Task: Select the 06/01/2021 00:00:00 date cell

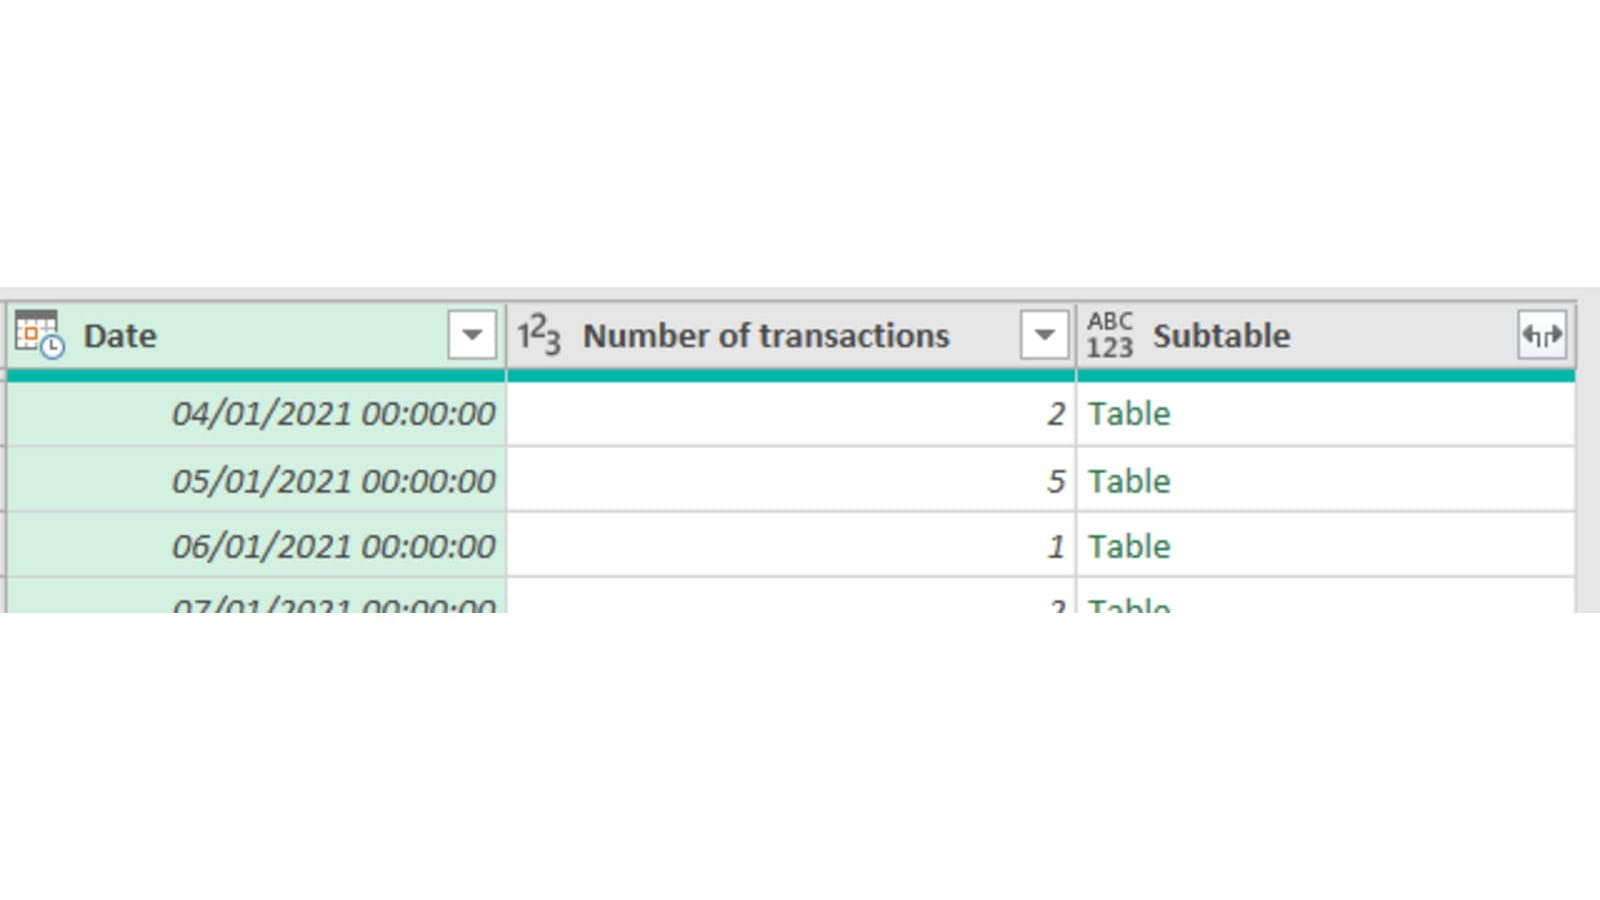Action: (x=333, y=547)
